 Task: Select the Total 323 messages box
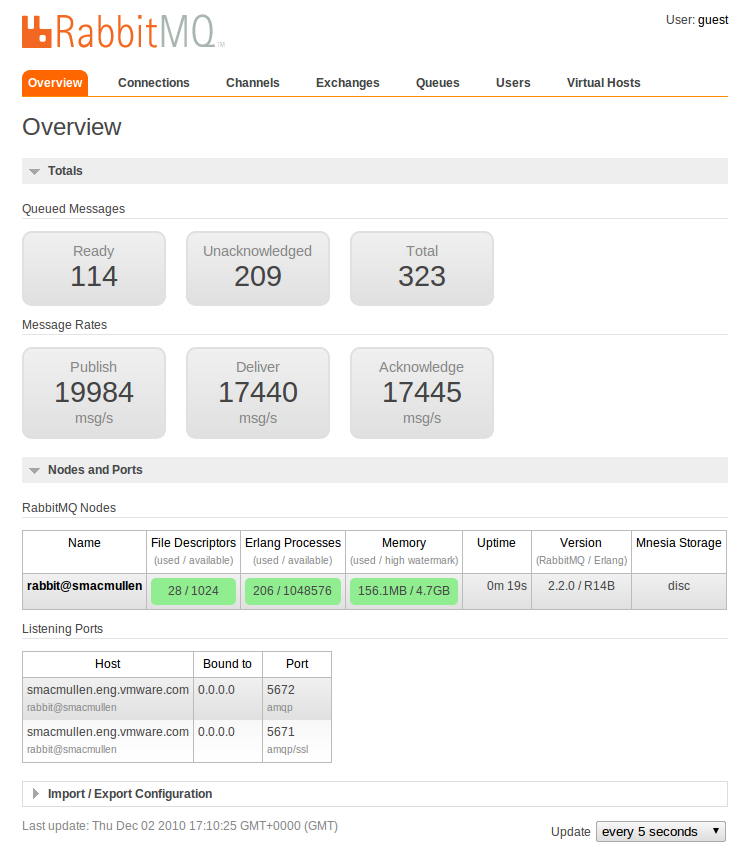click(x=422, y=268)
